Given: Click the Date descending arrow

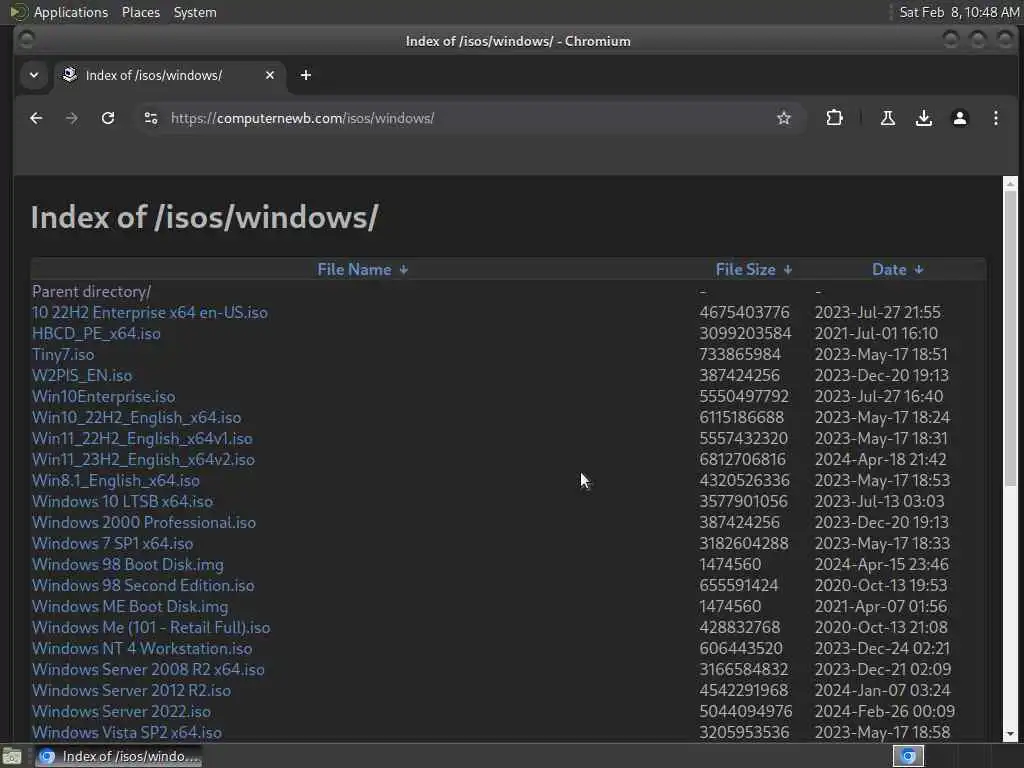Looking at the screenshot, I should (x=919, y=270).
